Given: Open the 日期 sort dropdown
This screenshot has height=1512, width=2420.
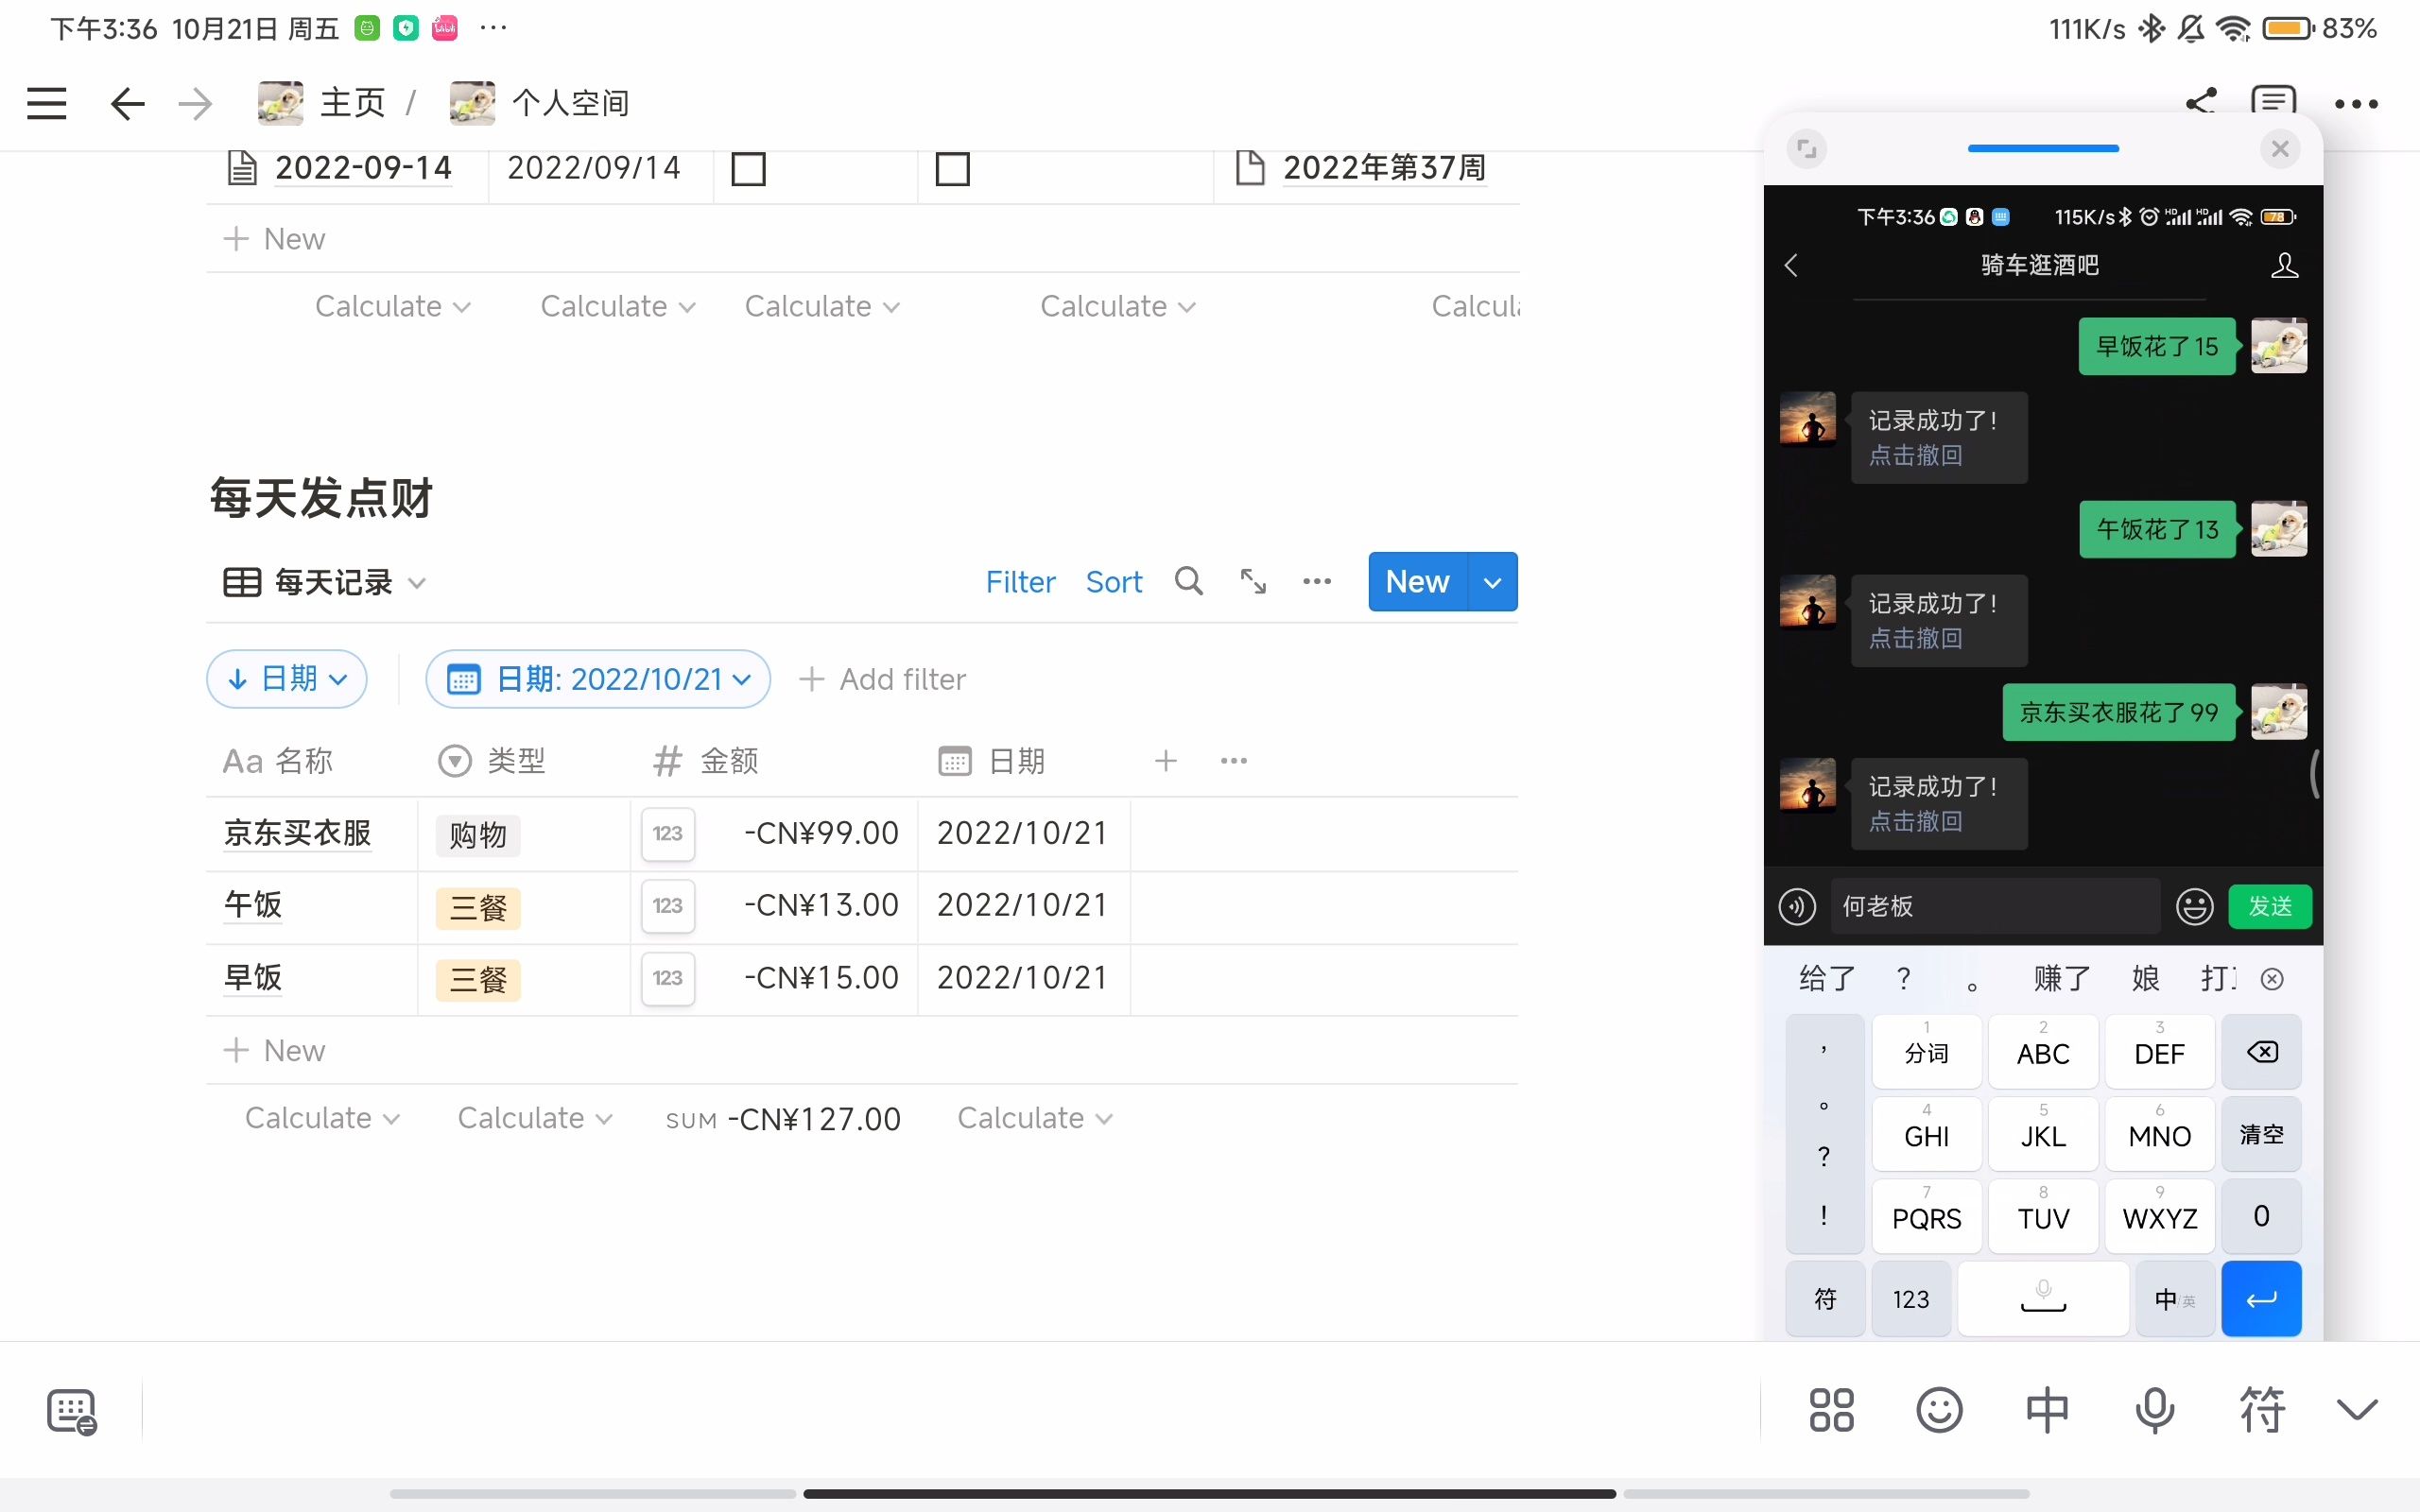Looking at the screenshot, I should tap(287, 678).
